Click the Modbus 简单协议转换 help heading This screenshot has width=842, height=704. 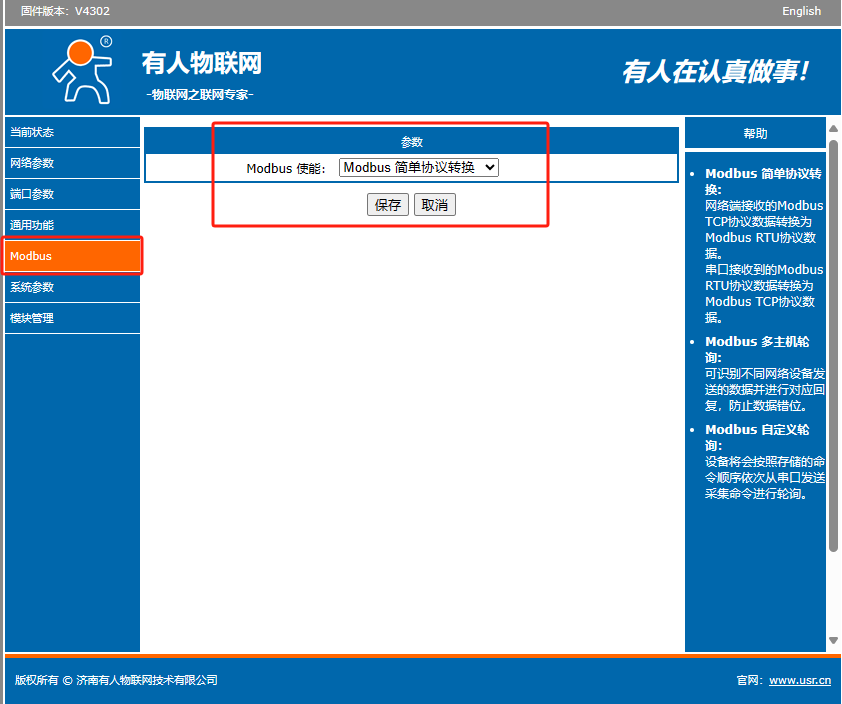coord(763,182)
